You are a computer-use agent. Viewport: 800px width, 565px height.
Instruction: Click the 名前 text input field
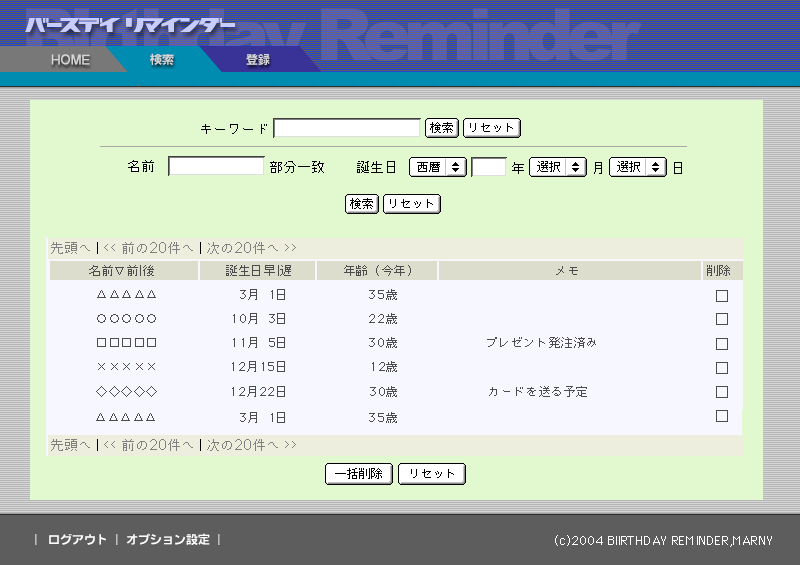(216, 167)
